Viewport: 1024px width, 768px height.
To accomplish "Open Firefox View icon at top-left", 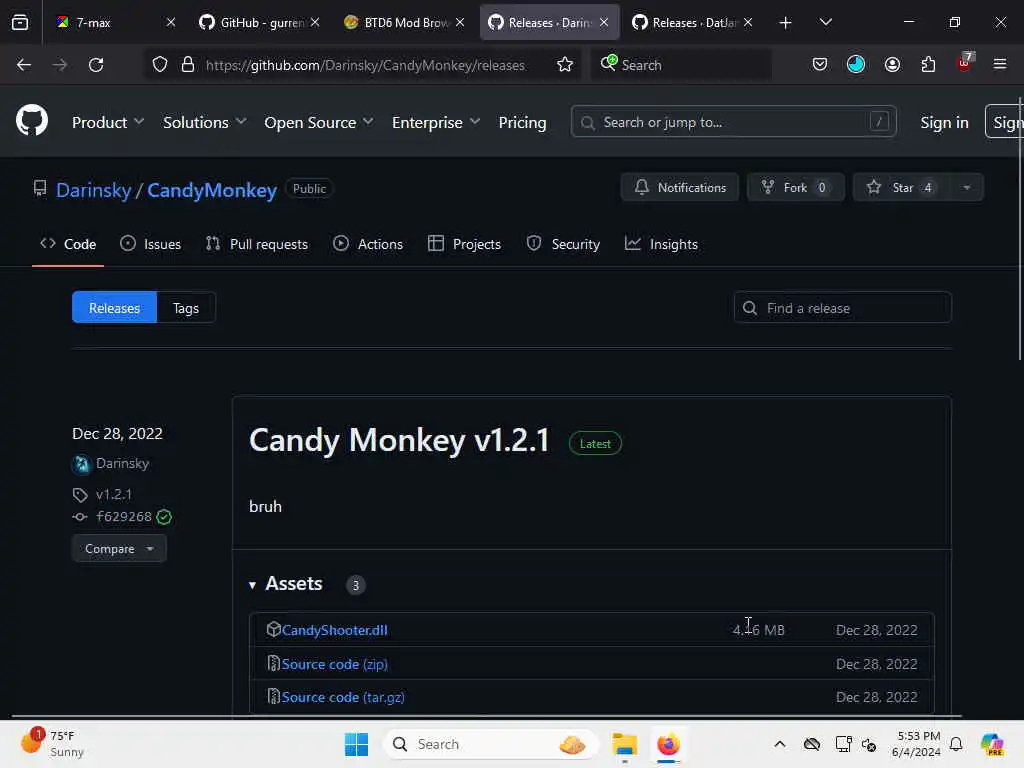I will pyautogui.click(x=20, y=23).
